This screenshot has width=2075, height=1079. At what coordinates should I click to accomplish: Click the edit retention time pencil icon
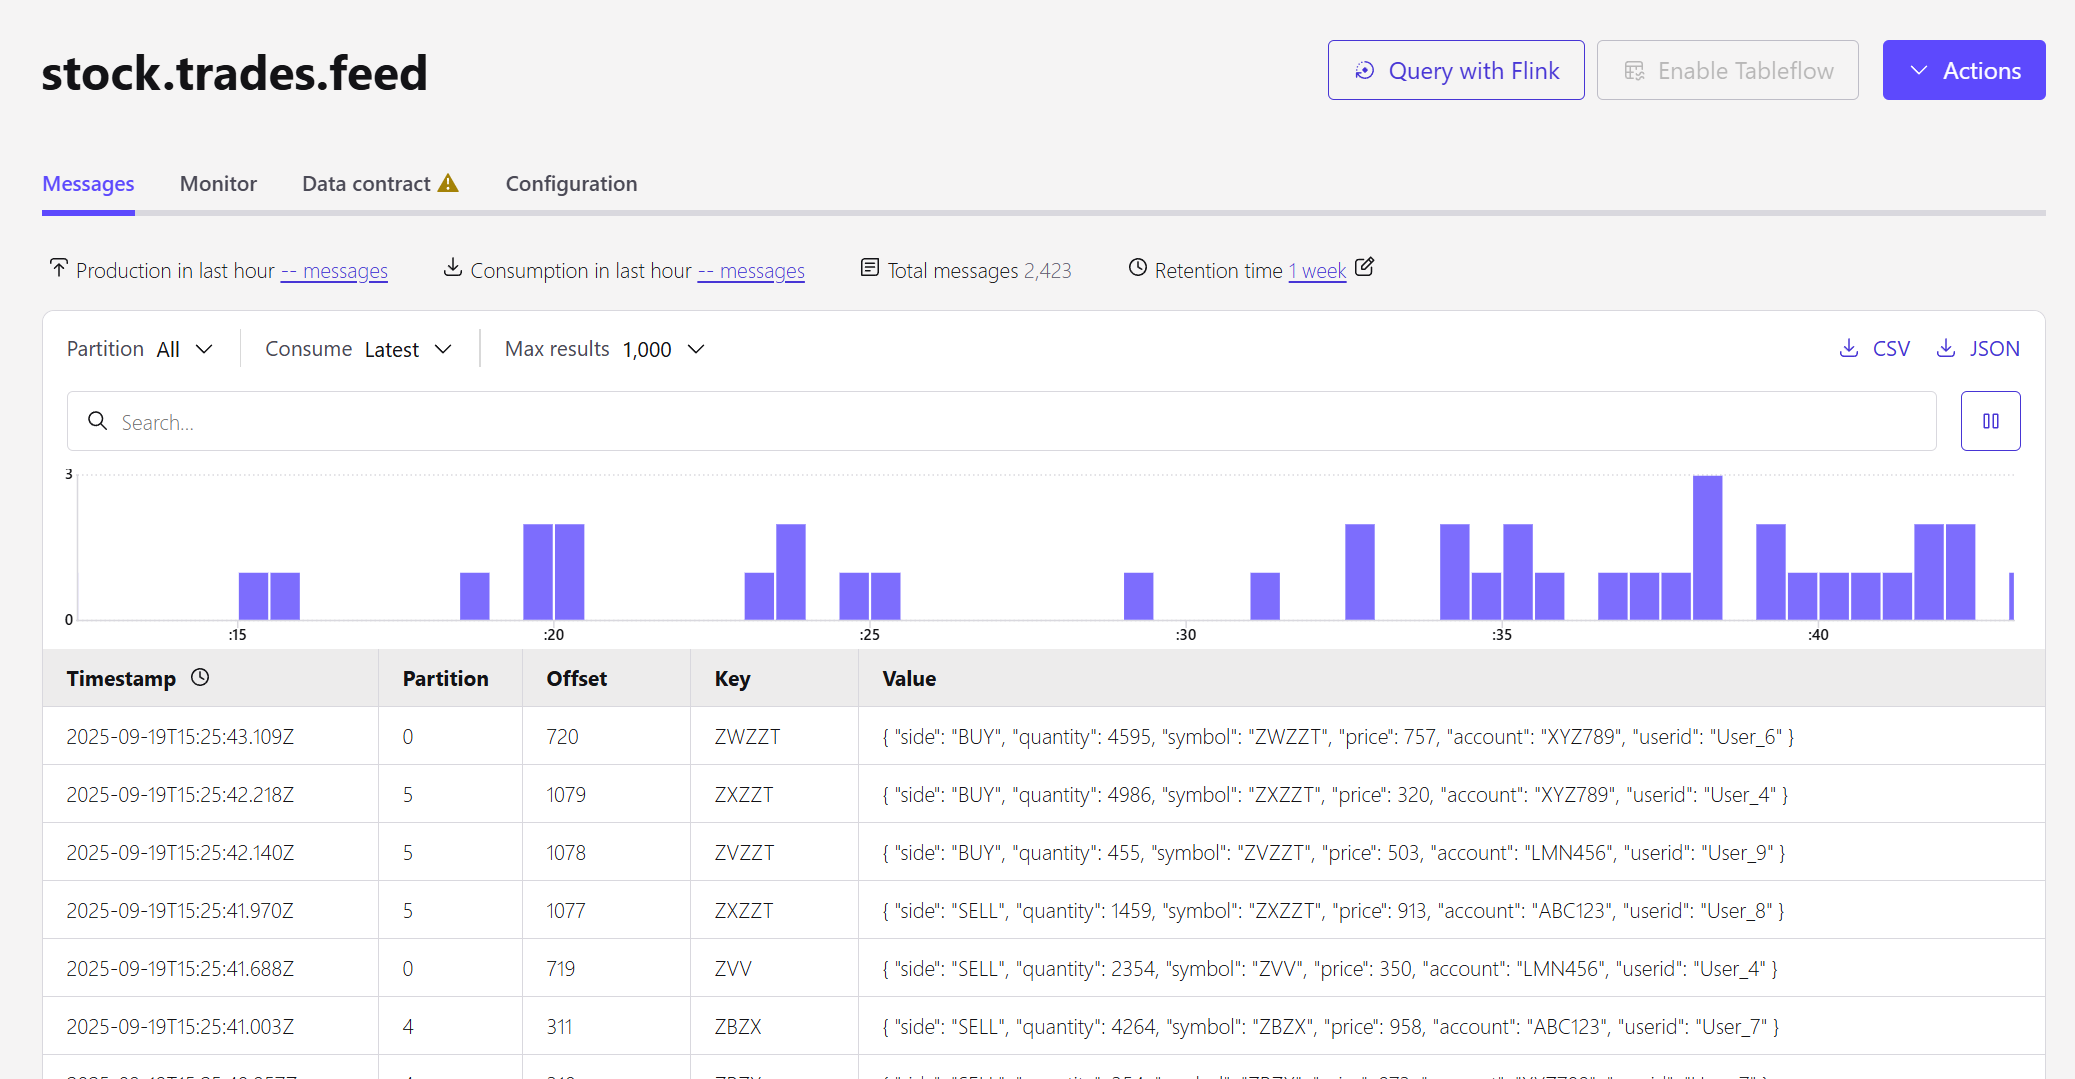click(x=1364, y=268)
